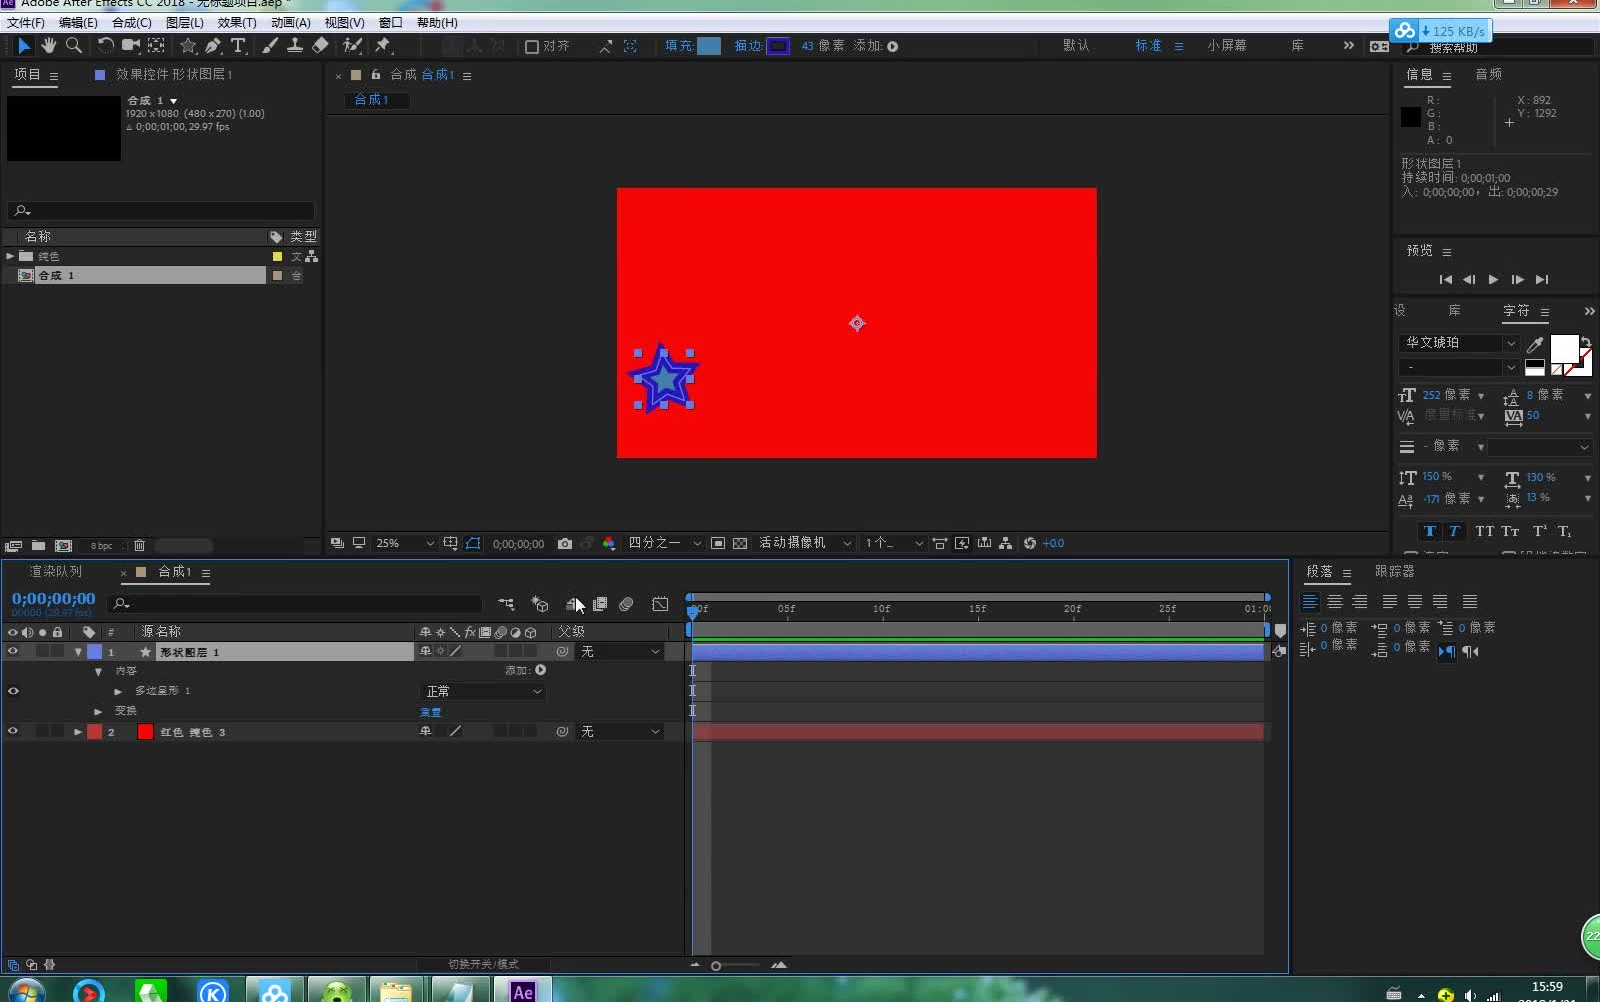Click 重置 link for 变换

(430, 712)
